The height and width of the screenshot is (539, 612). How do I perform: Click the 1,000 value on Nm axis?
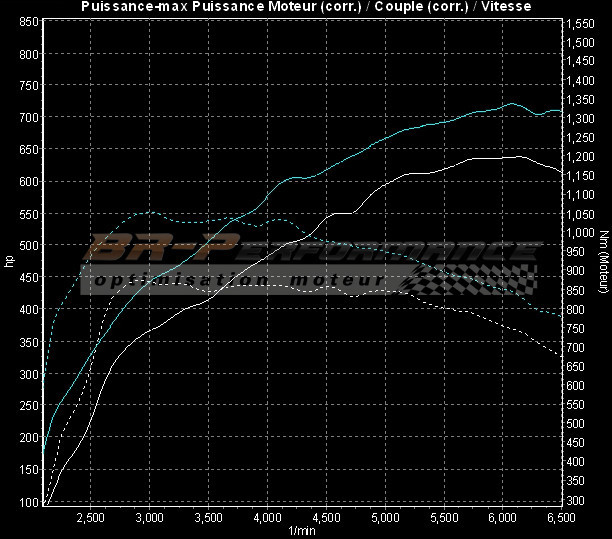580,234
